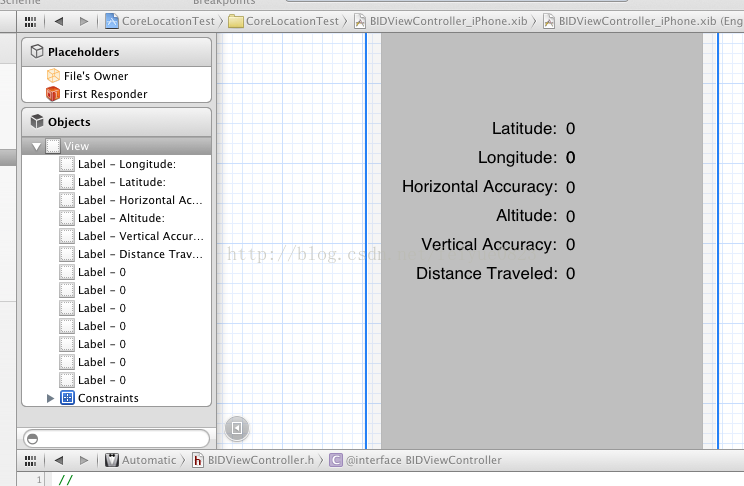The width and height of the screenshot is (744, 486).
Task: Open @interface BIDViewController symbol menu
Action: point(423,460)
